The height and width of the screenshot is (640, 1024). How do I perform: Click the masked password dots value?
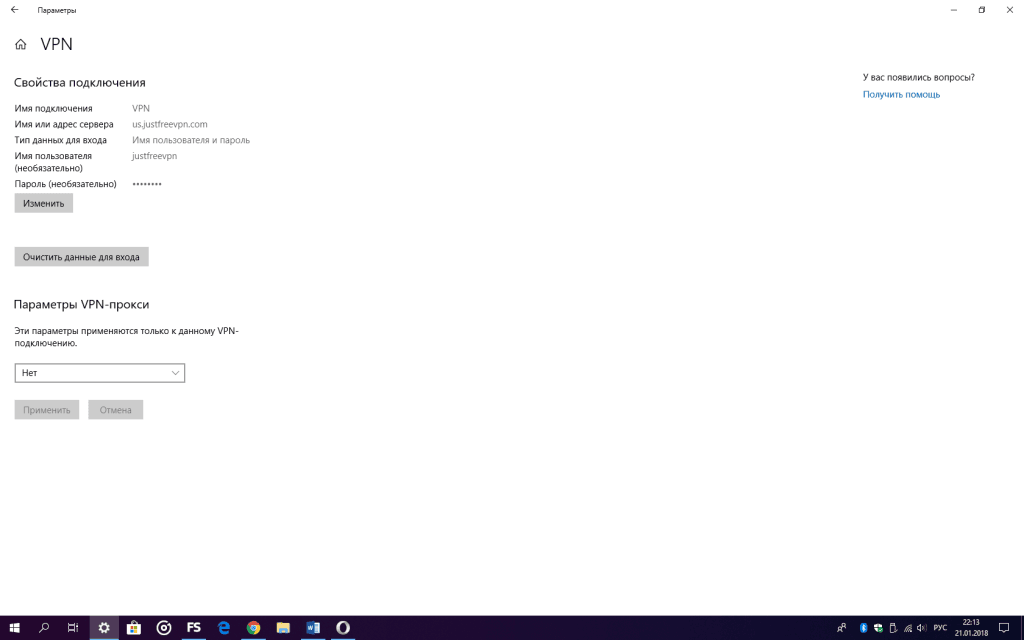(x=147, y=184)
